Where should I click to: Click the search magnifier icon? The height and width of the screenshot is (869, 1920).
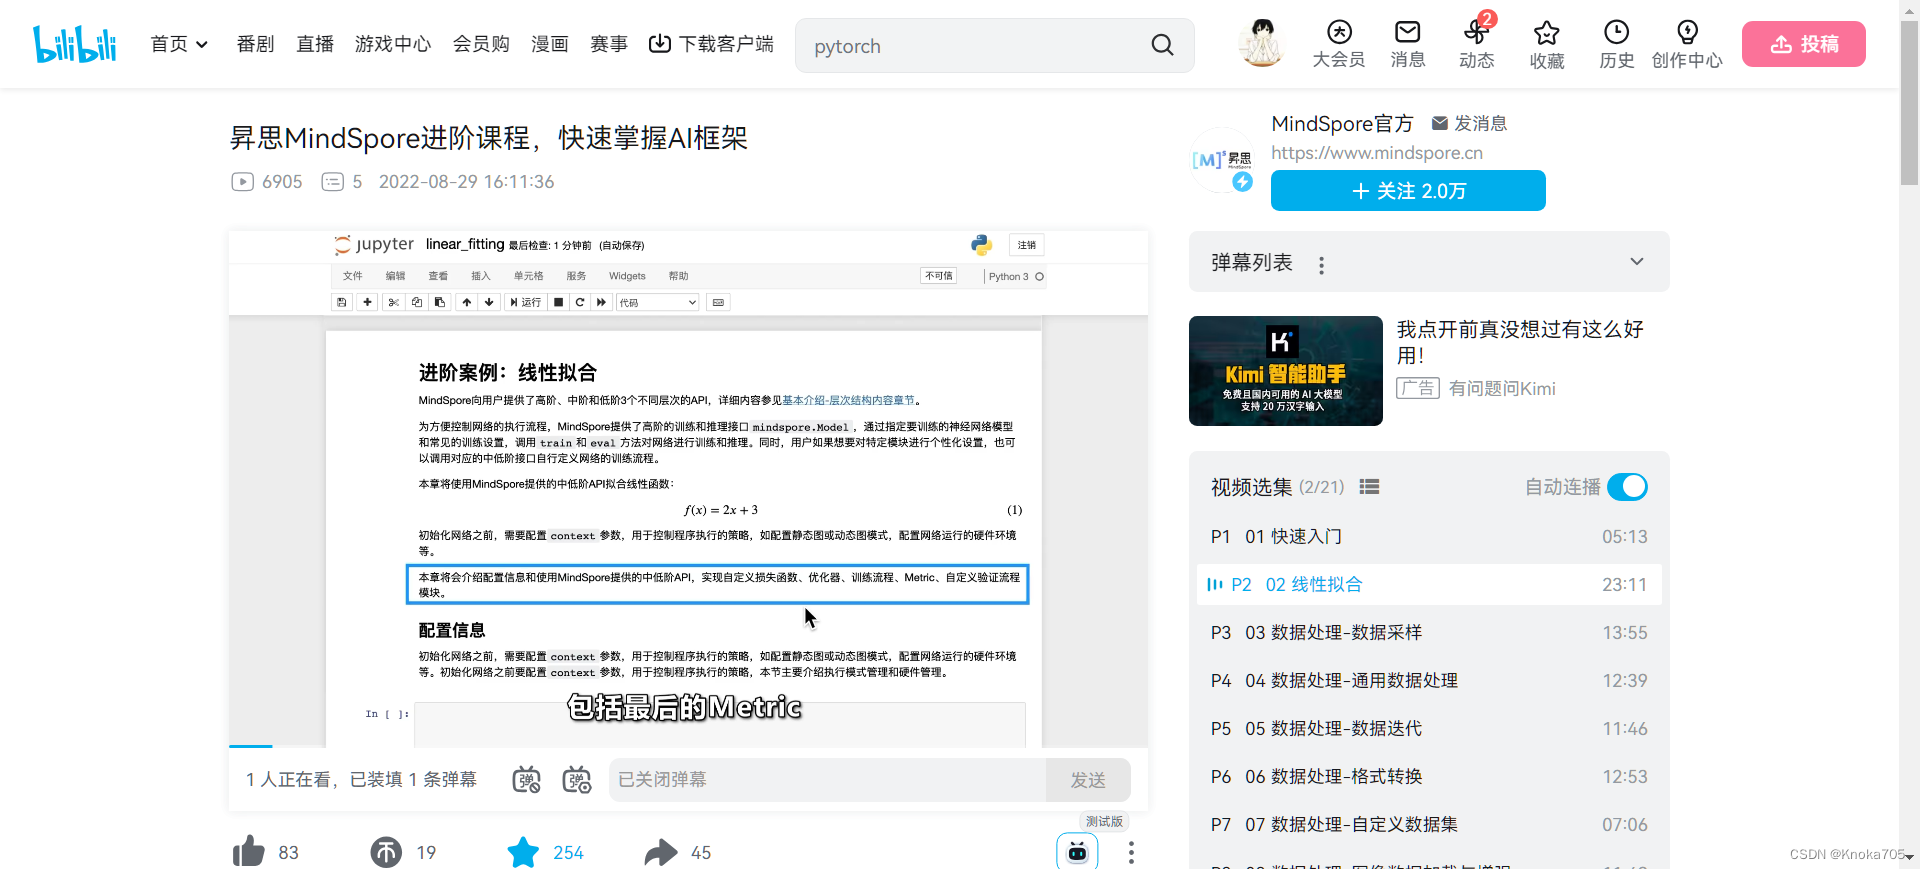tap(1162, 45)
